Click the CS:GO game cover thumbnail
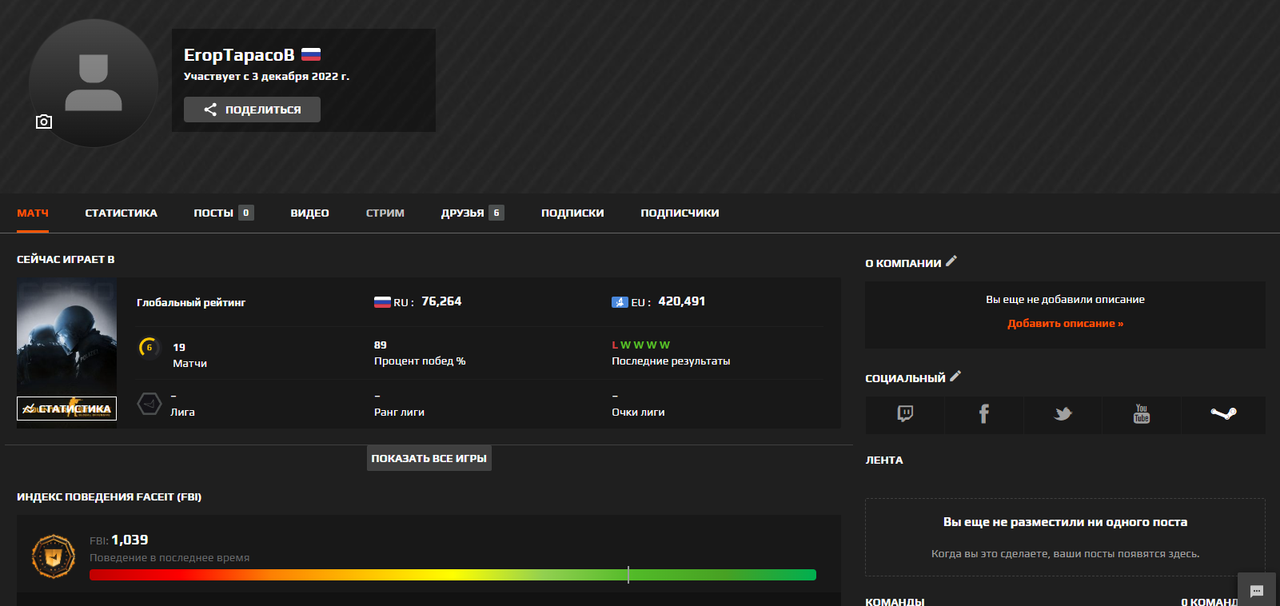This screenshot has height=606, width=1280. [x=67, y=340]
